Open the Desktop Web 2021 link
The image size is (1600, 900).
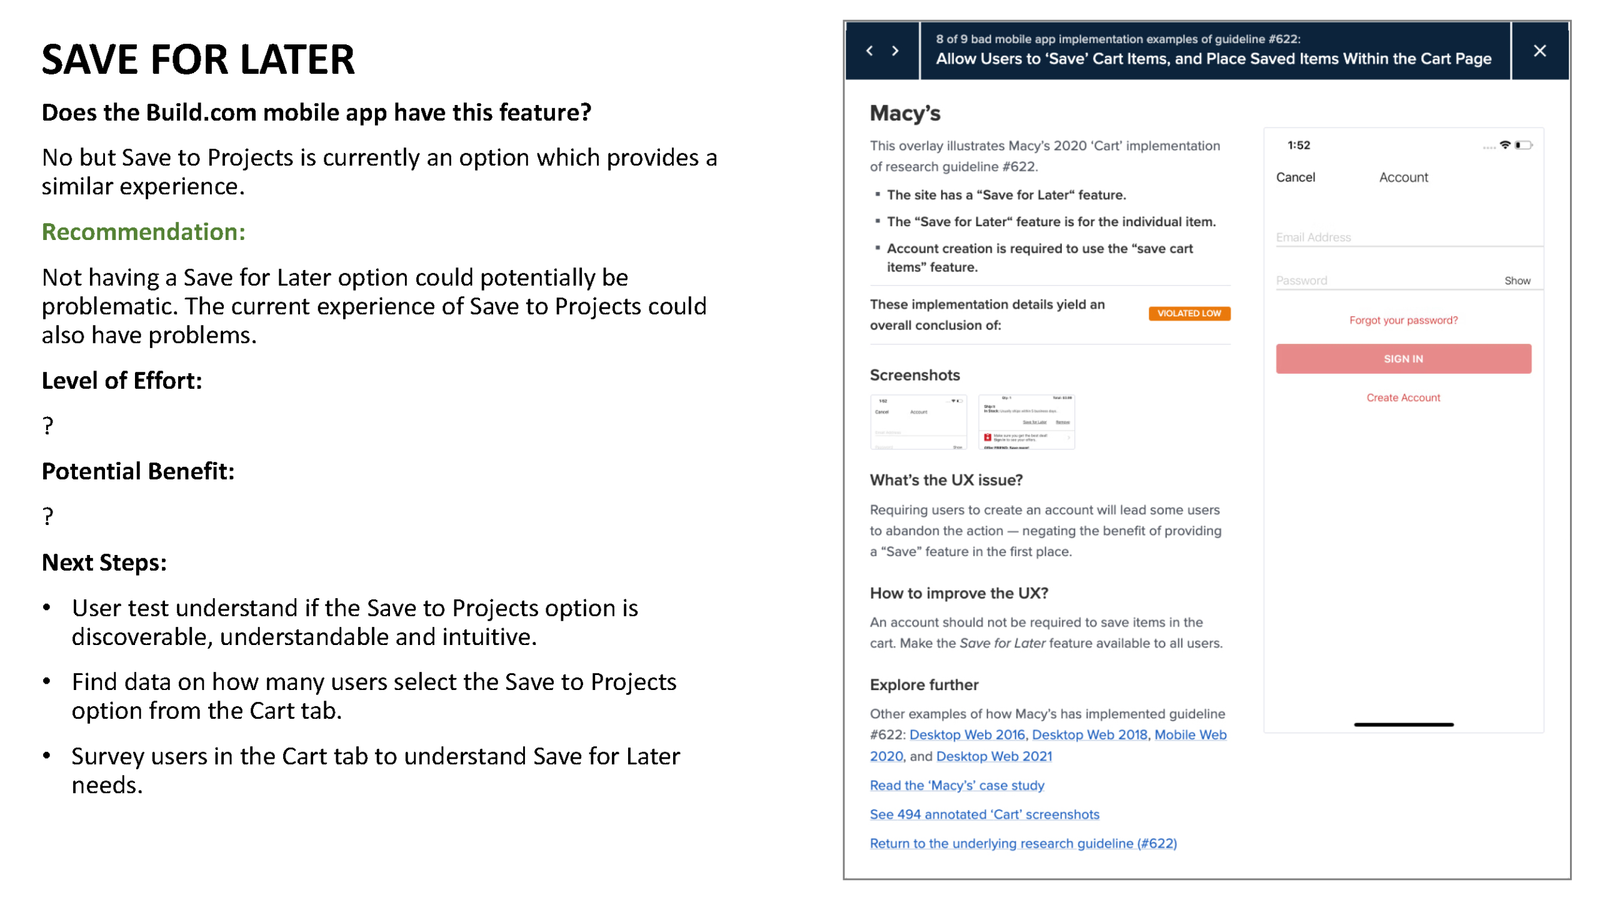(x=994, y=757)
